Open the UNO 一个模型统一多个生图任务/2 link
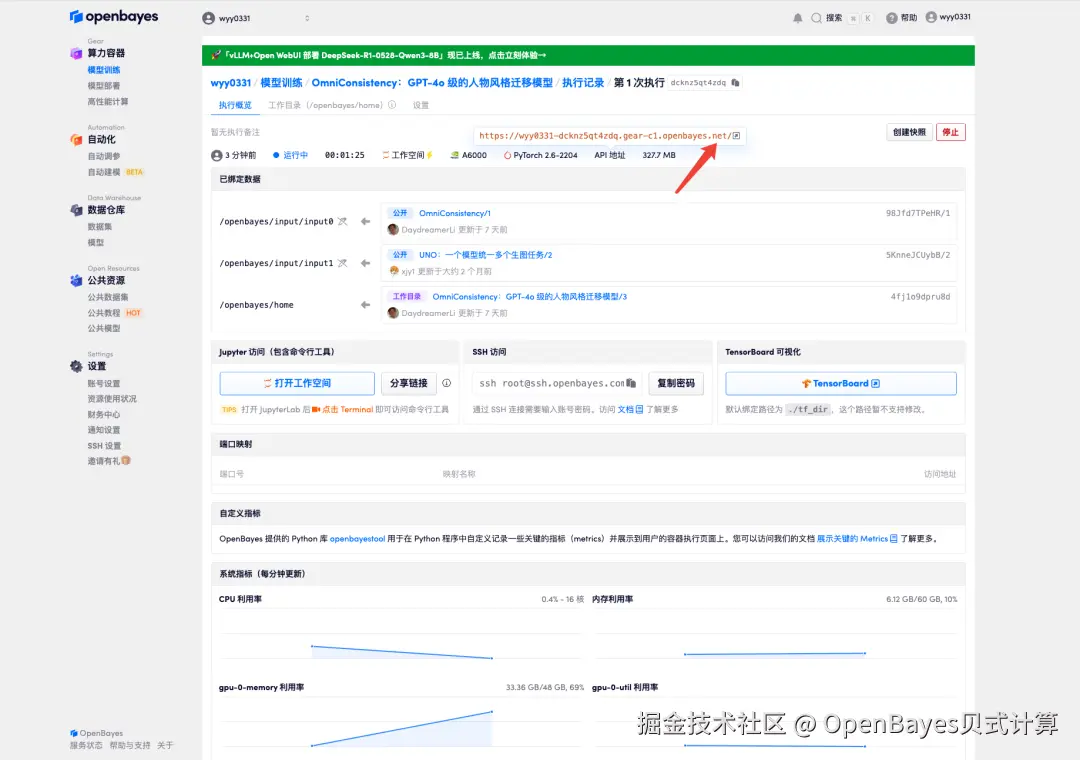 (486, 255)
